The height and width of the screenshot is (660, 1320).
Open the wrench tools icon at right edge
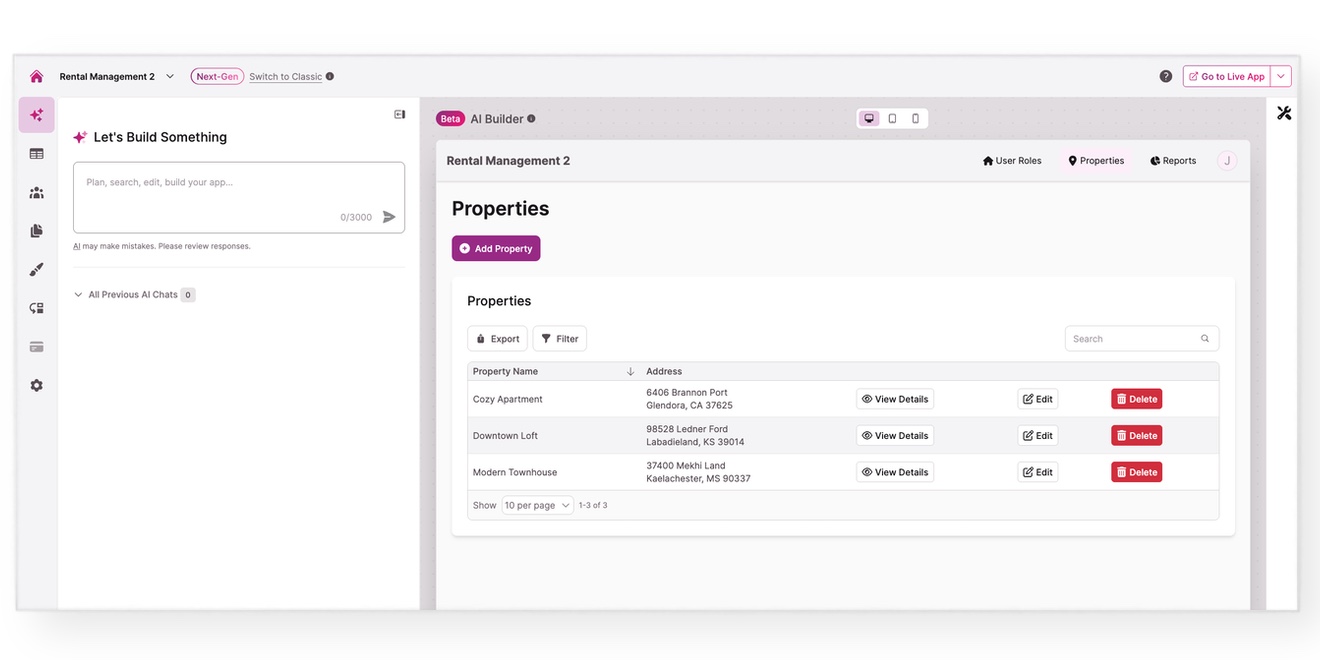(x=1284, y=113)
